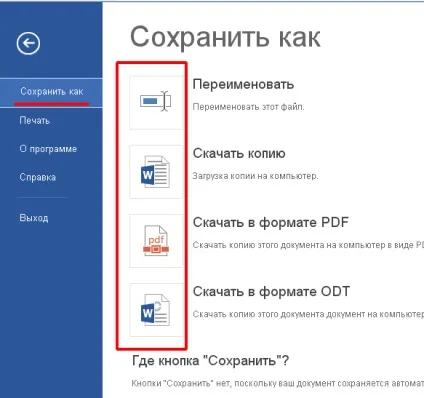Click Скачать копию heading
This screenshot has height=398, width=424.
pyautogui.click(x=239, y=153)
